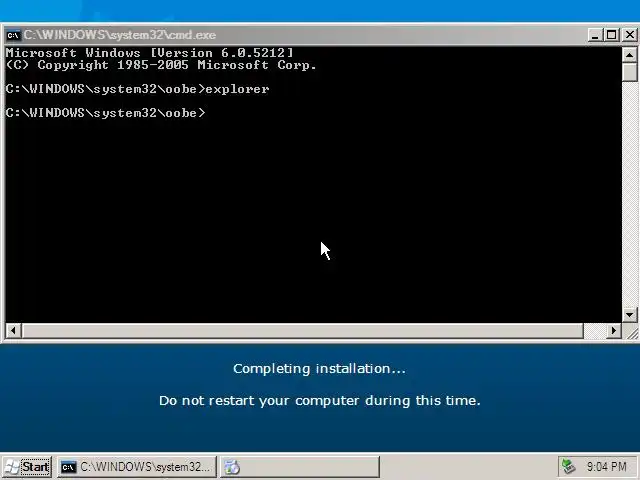This screenshot has width=640, height=480.
Task: Click the last C:\WINDOWS\system32\oobe> prompt
Action: point(105,113)
